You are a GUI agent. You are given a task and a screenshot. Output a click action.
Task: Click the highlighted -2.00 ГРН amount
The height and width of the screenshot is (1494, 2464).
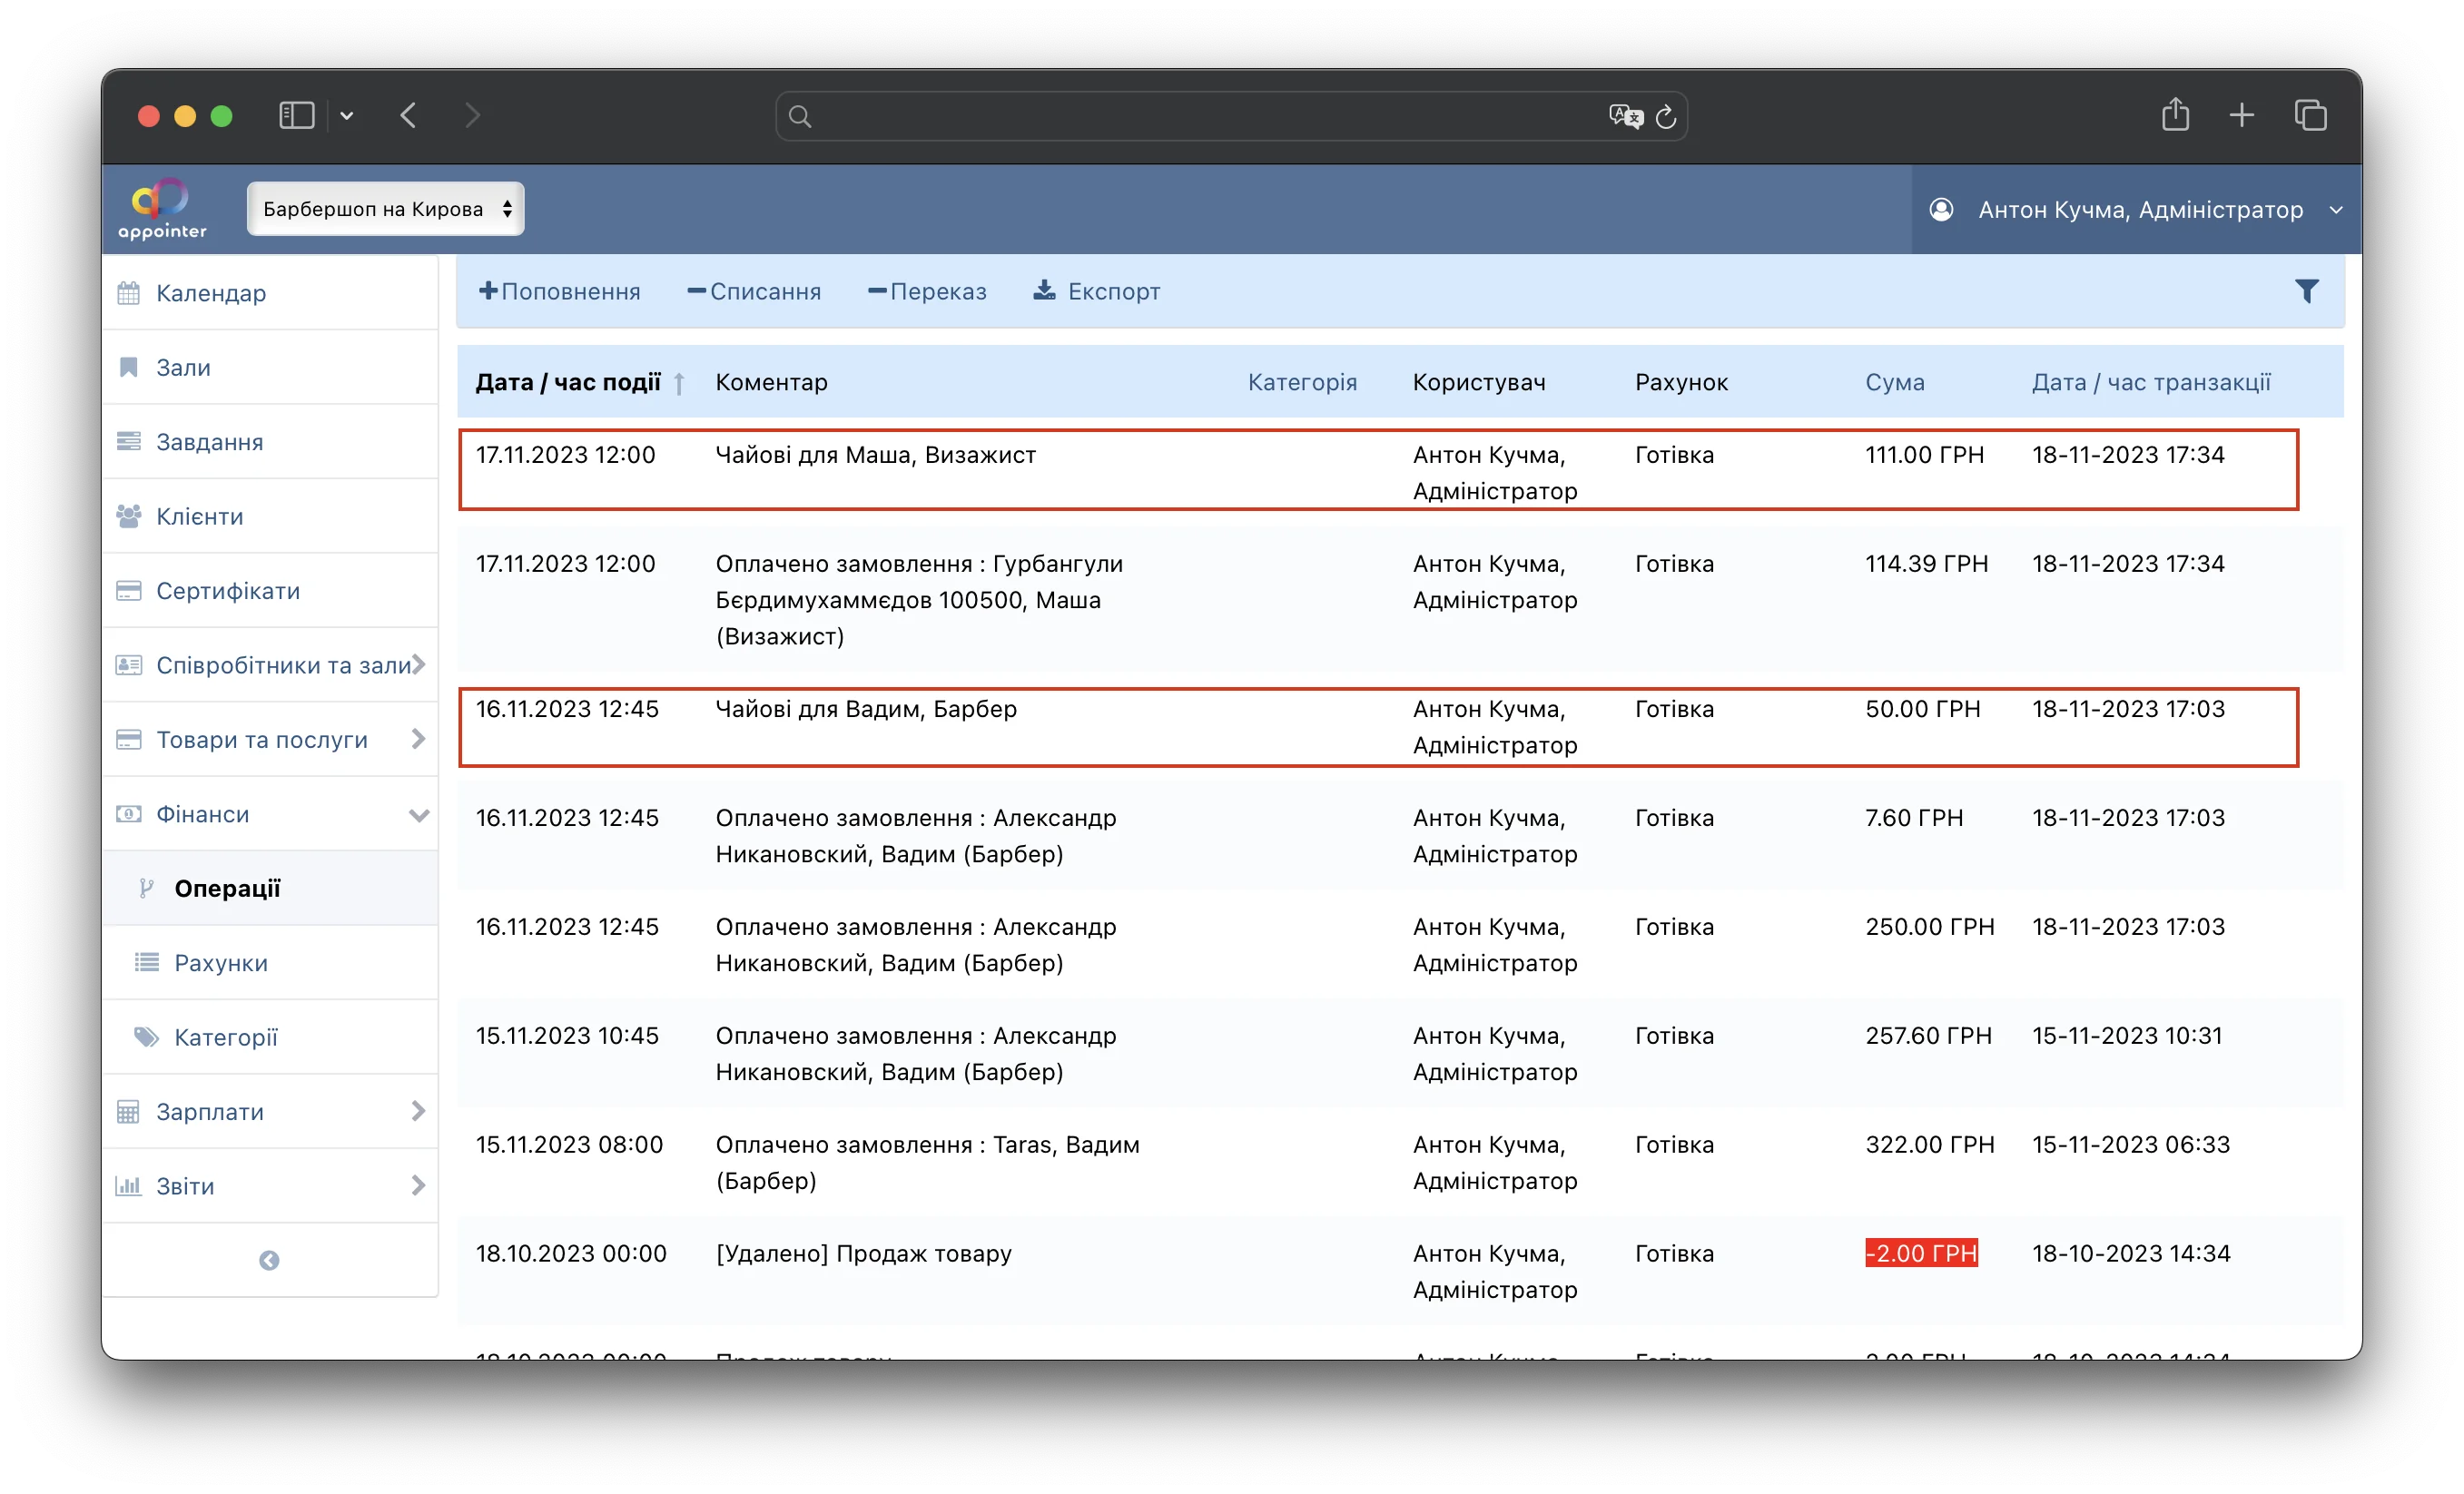pos(1921,1253)
